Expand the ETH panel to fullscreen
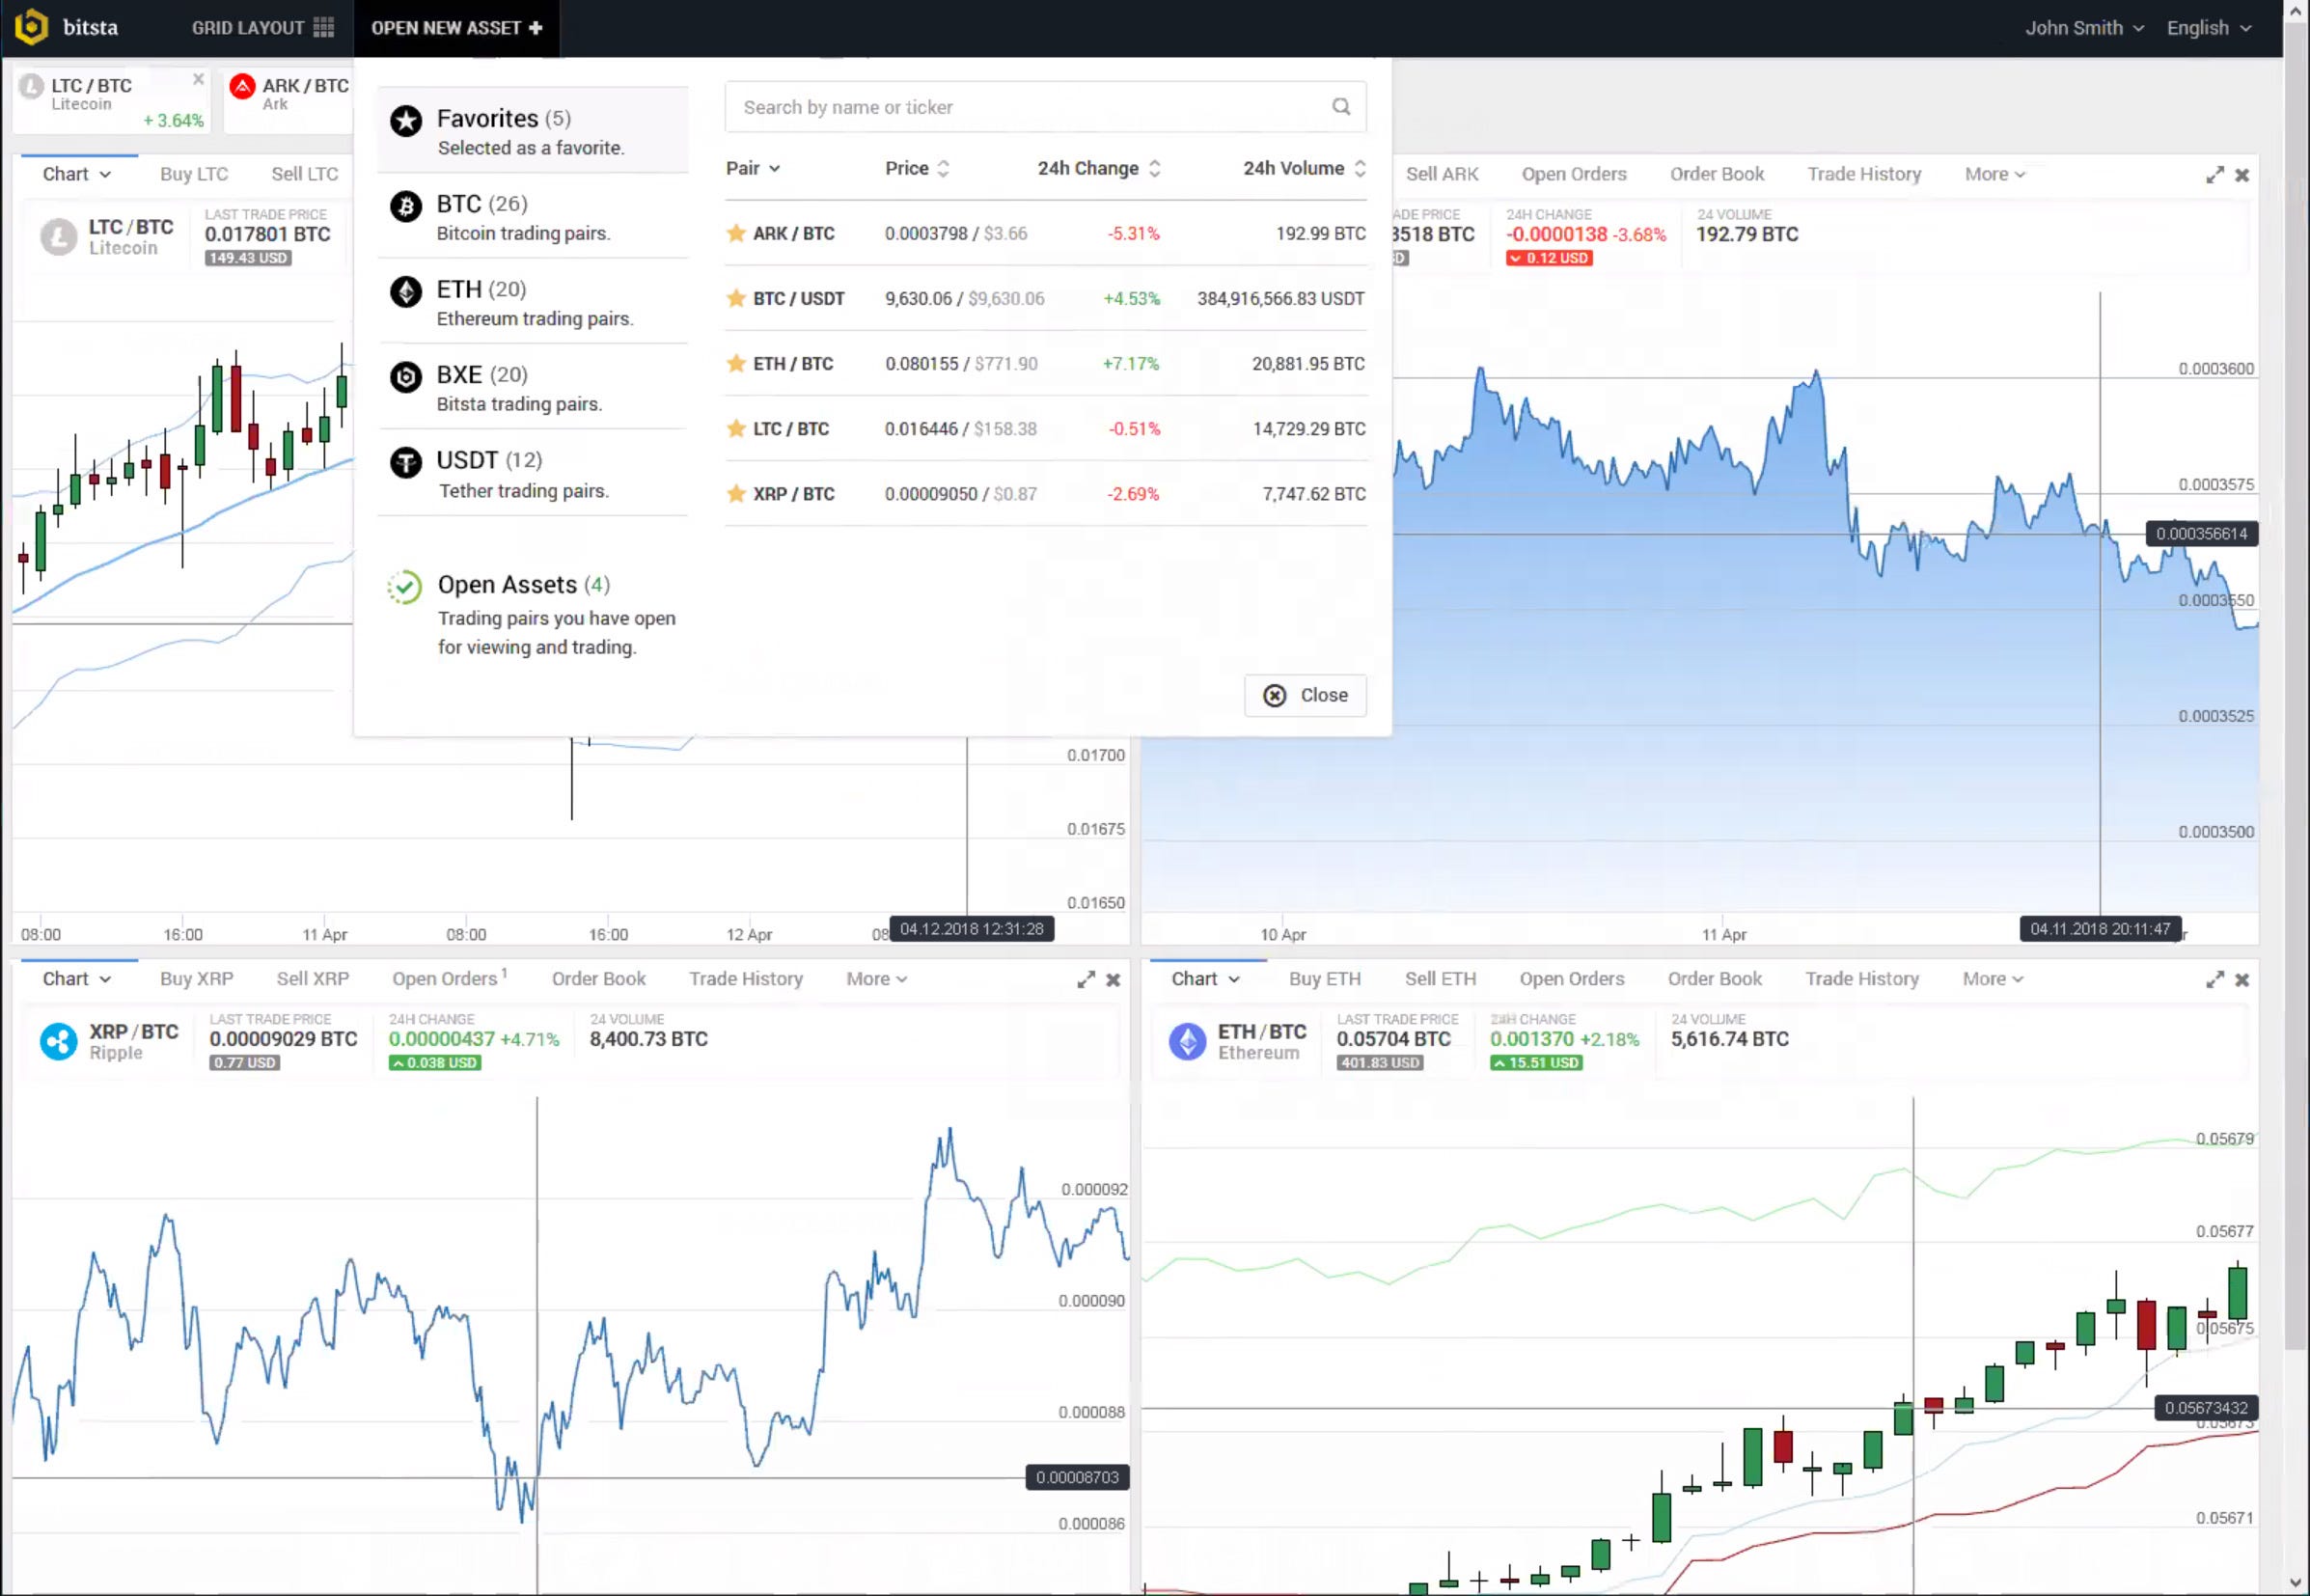The height and width of the screenshot is (1596, 2310). pos(2215,980)
